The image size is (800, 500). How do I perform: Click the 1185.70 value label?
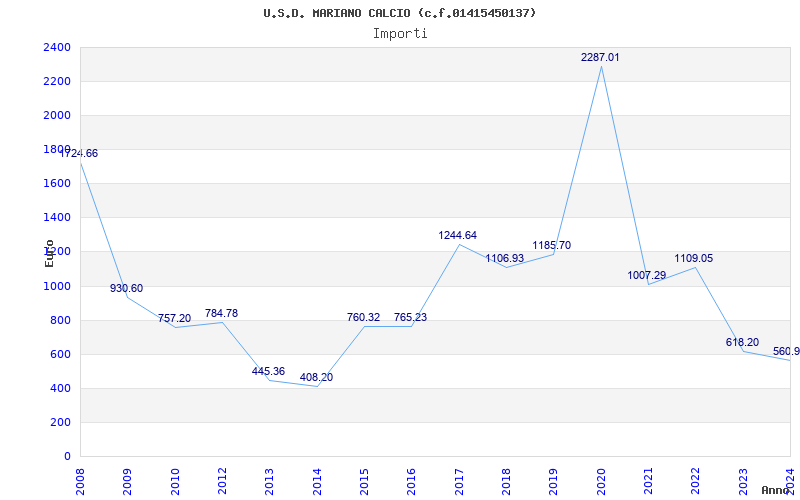pyautogui.click(x=552, y=245)
